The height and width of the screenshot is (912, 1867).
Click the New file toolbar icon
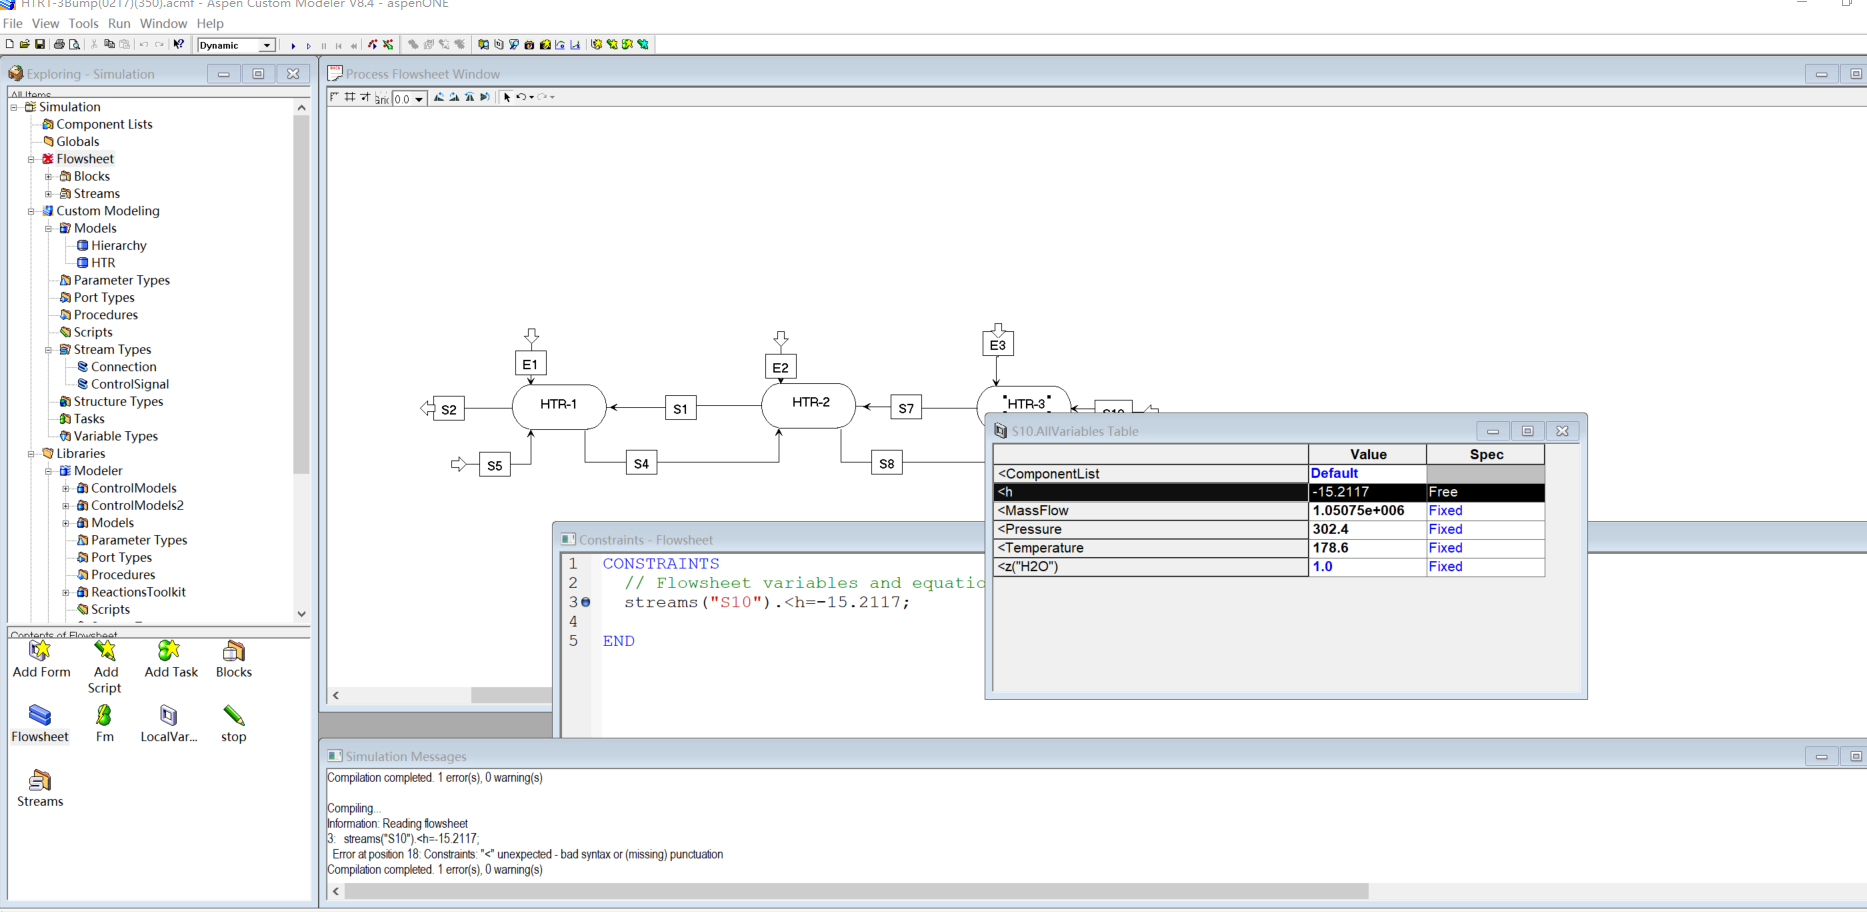pos(10,45)
